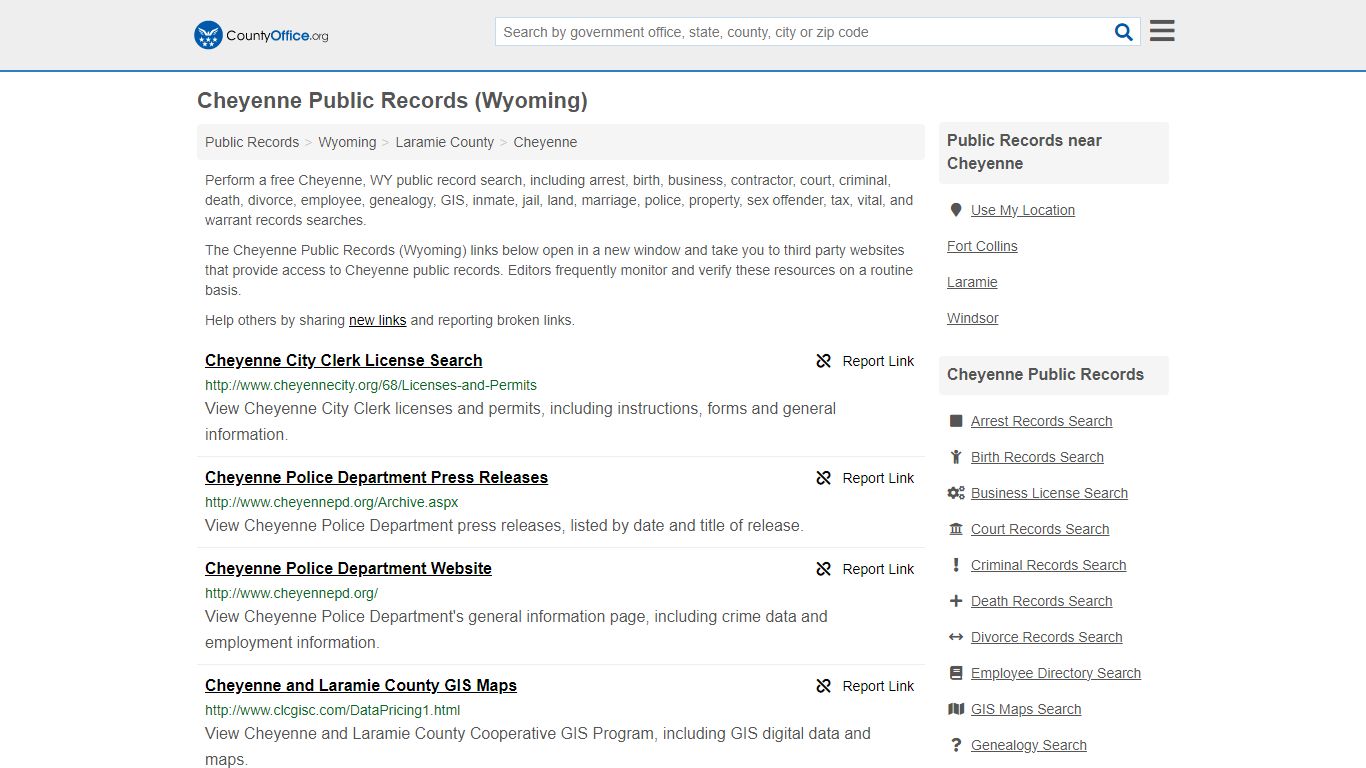Image resolution: width=1366 pixels, height=768 pixels.
Task: Open Death Records Search
Action: click(x=1041, y=601)
